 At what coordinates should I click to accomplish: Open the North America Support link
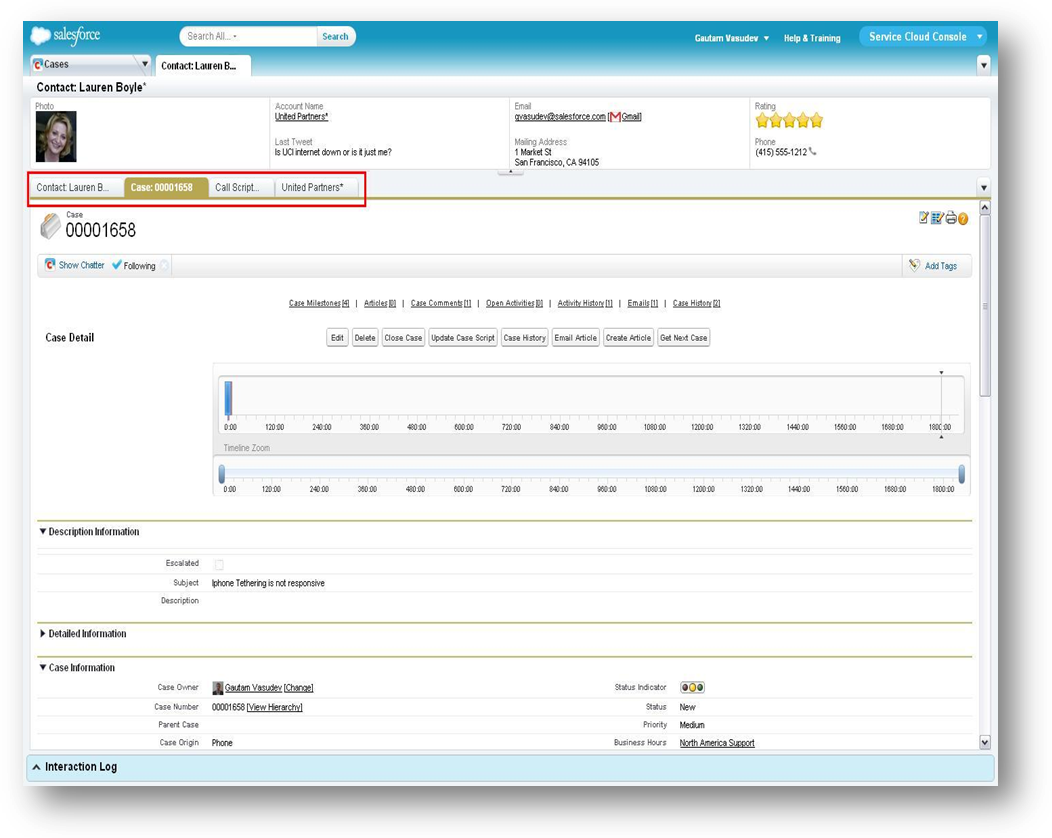(717, 743)
